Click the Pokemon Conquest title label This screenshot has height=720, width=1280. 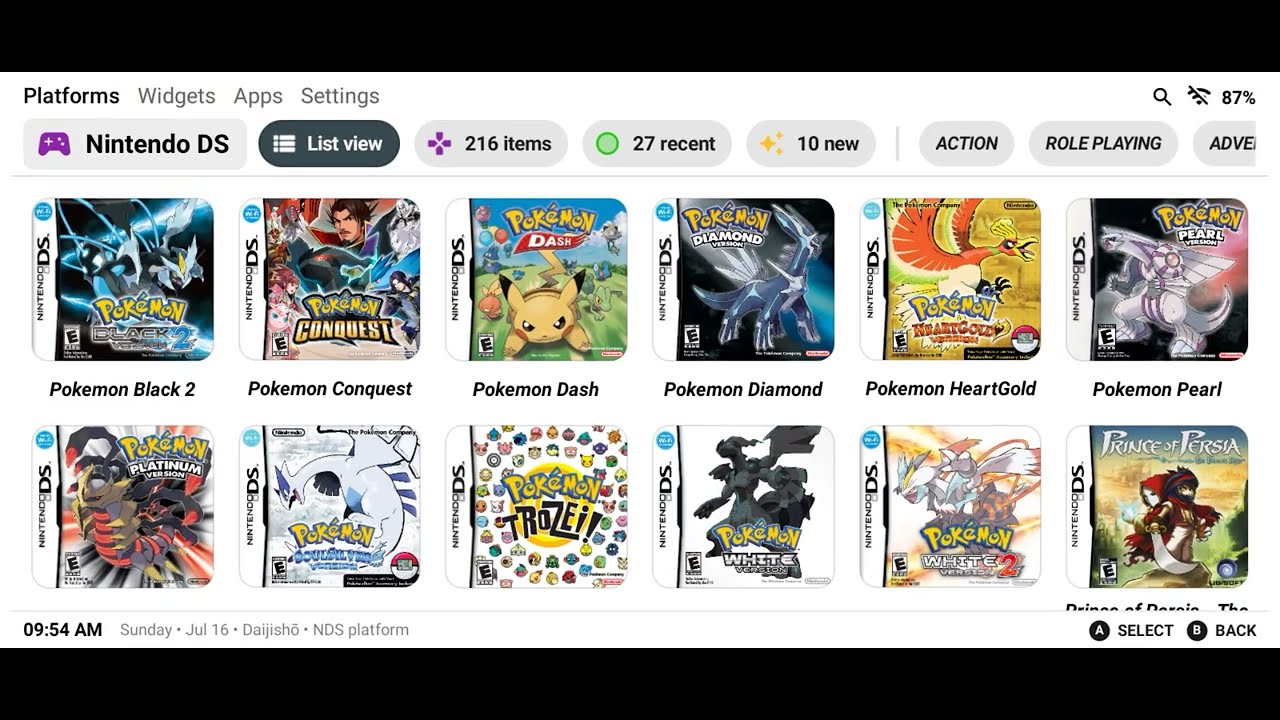(330, 389)
